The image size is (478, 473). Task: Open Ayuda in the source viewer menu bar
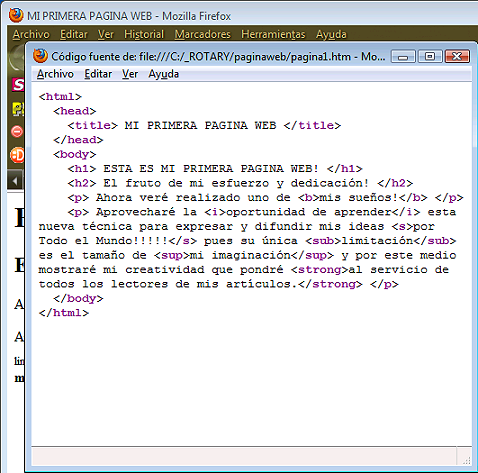pos(164,74)
